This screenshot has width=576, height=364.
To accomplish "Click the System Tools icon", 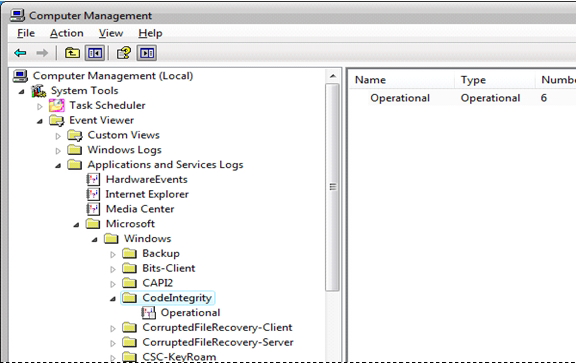I will click(x=39, y=91).
